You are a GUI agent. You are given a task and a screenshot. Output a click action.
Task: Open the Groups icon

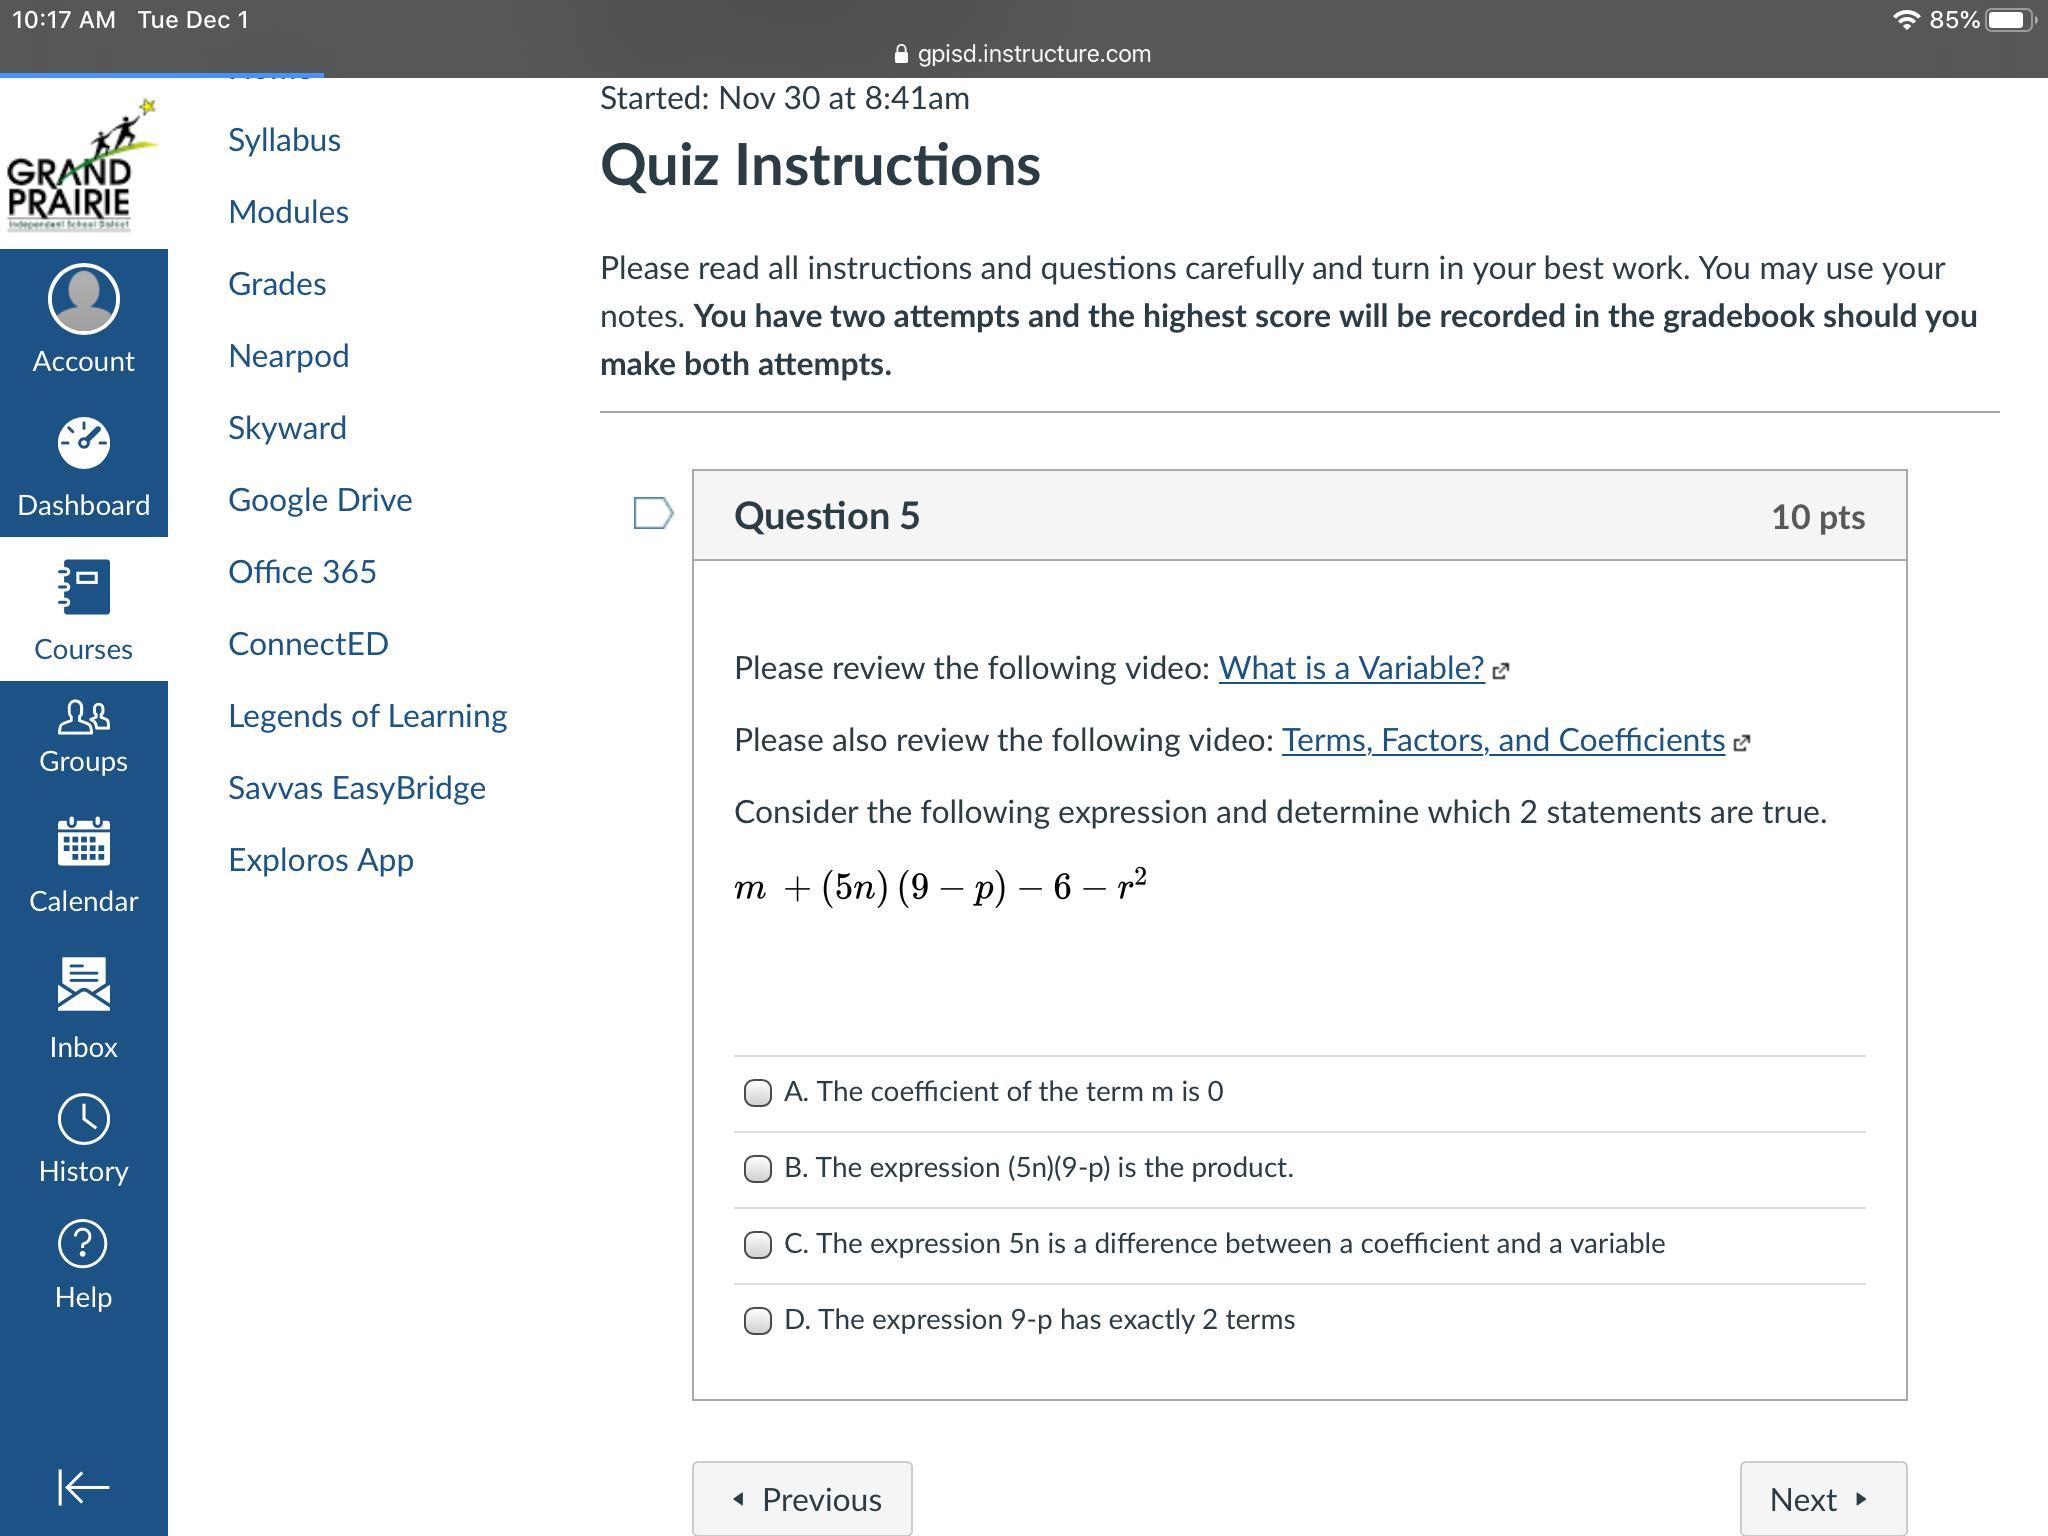84,718
